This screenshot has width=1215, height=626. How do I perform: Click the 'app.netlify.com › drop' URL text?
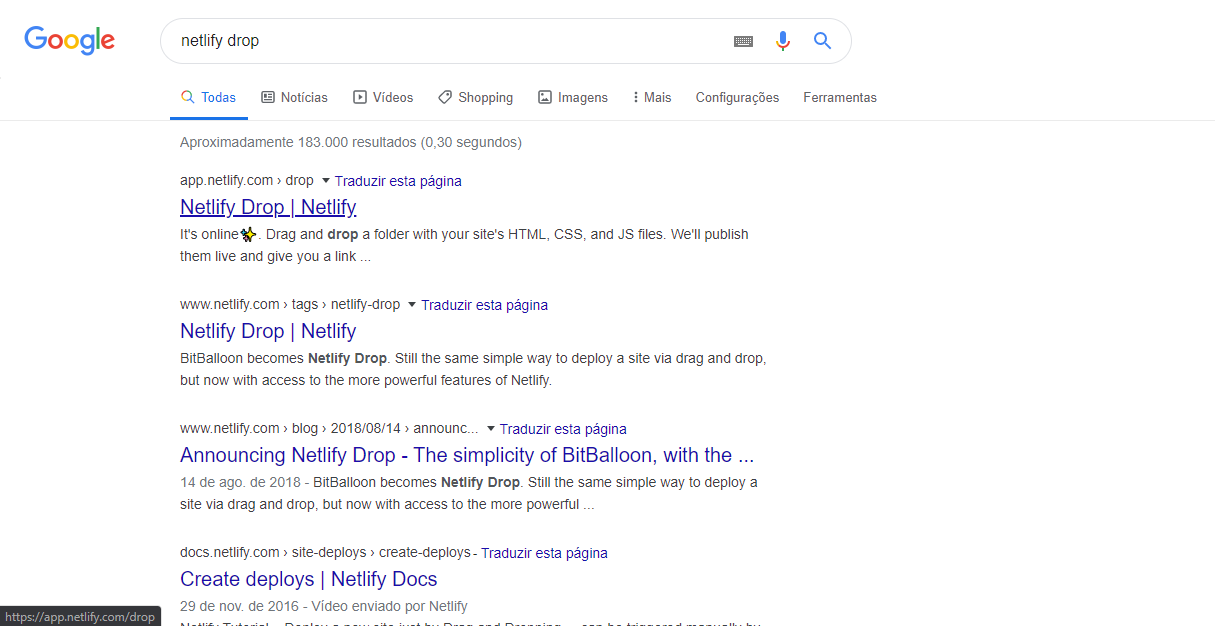coord(247,181)
